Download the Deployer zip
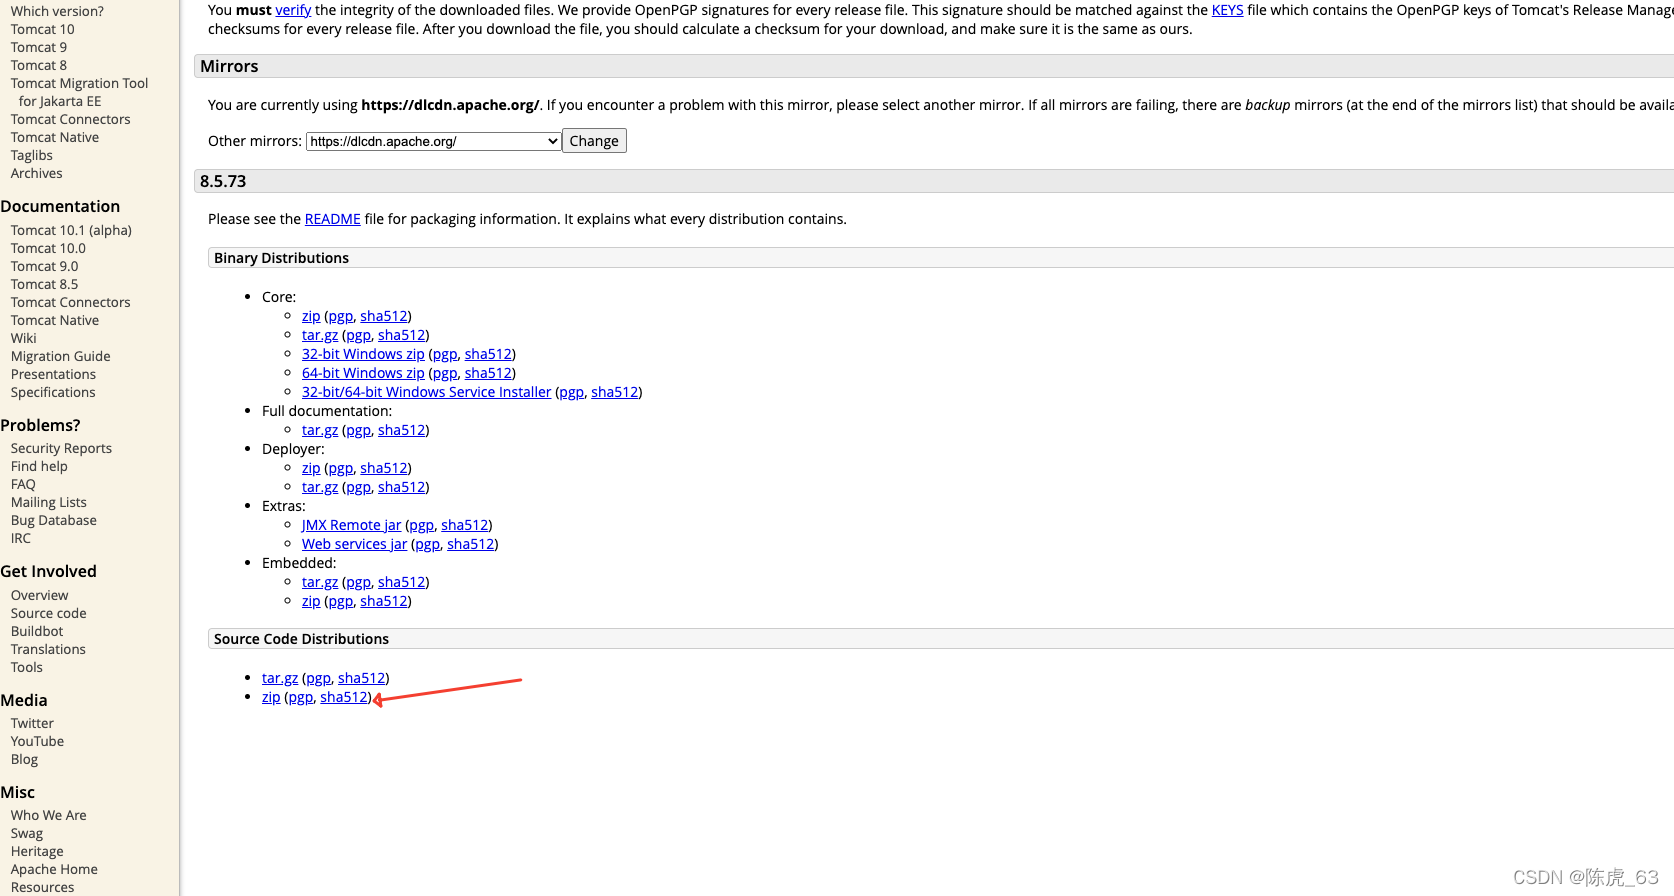This screenshot has height=896, width=1674. [311, 468]
